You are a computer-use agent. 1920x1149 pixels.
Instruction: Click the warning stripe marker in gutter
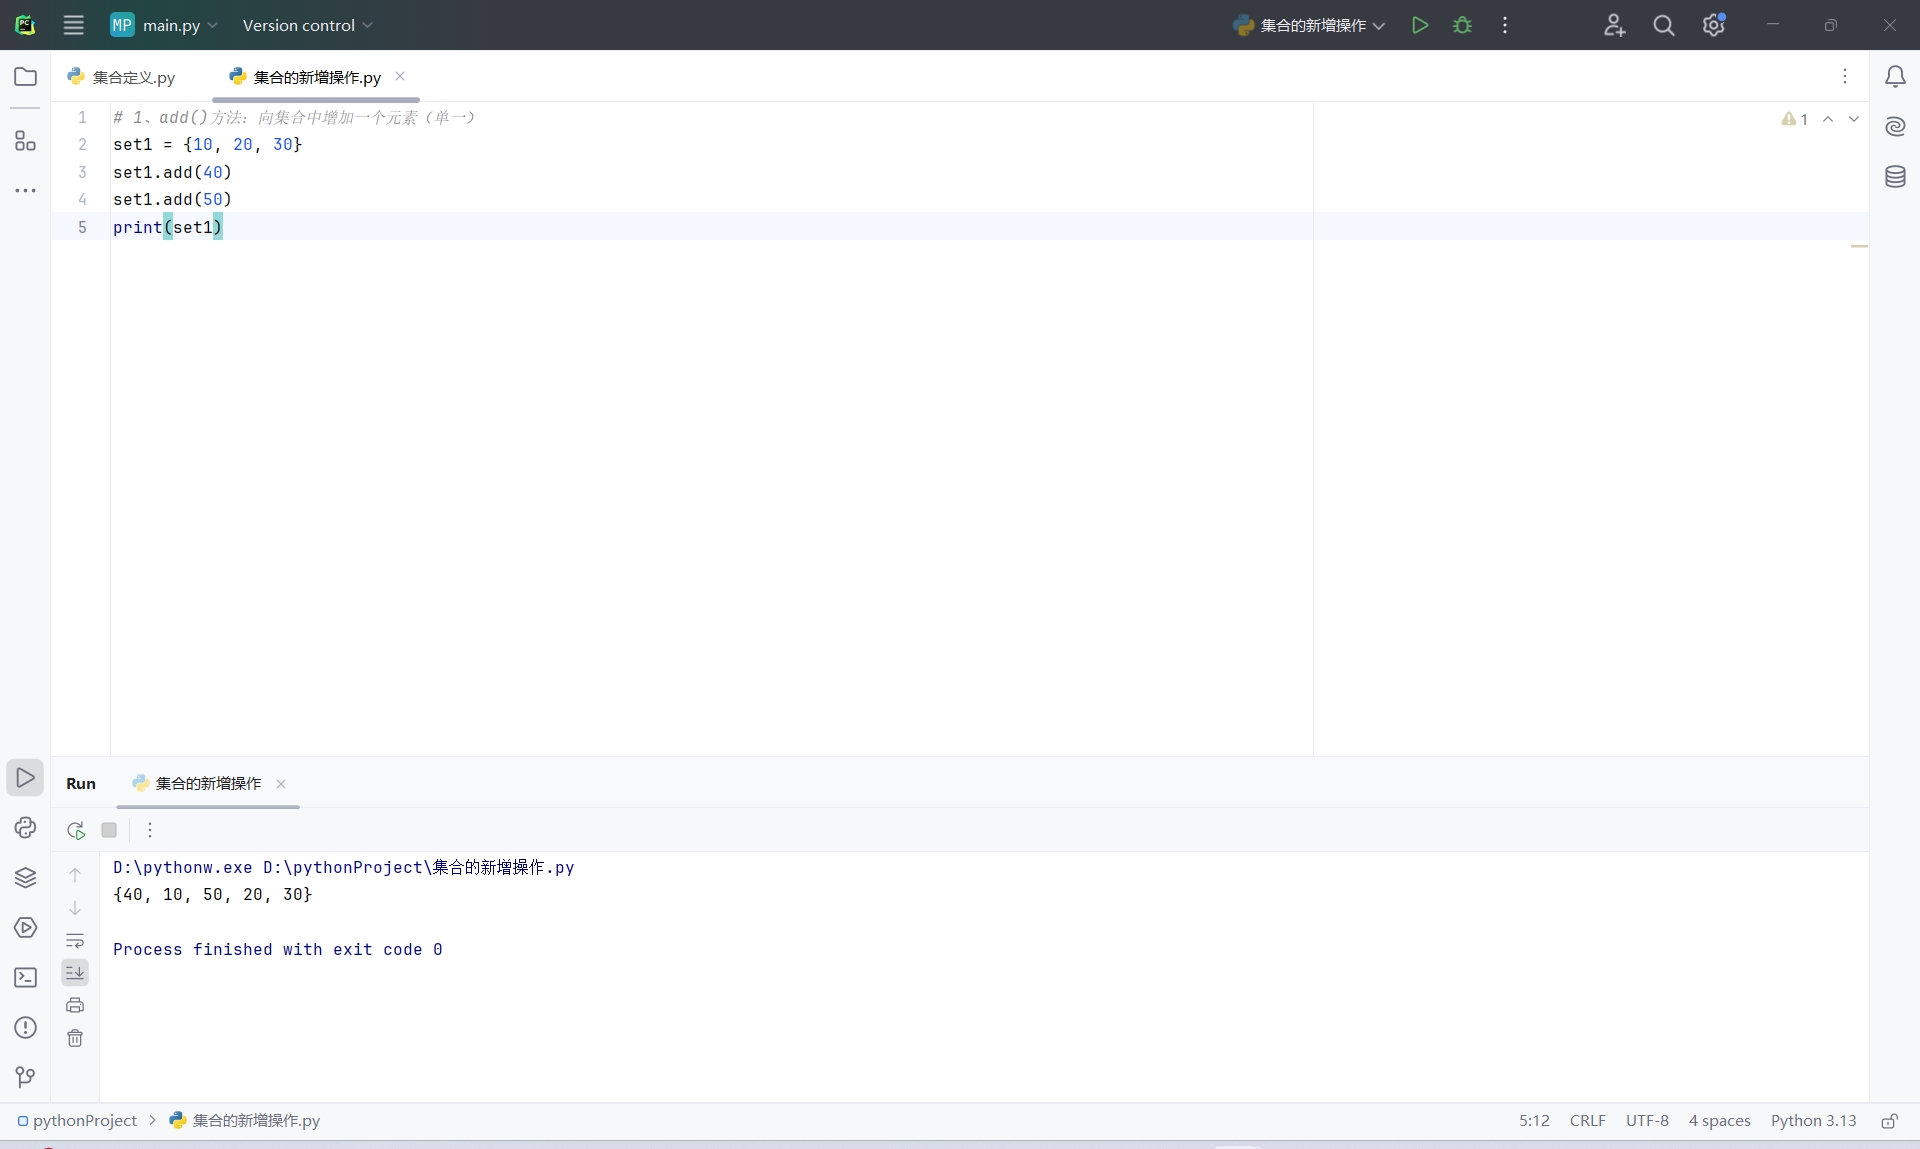[1858, 246]
